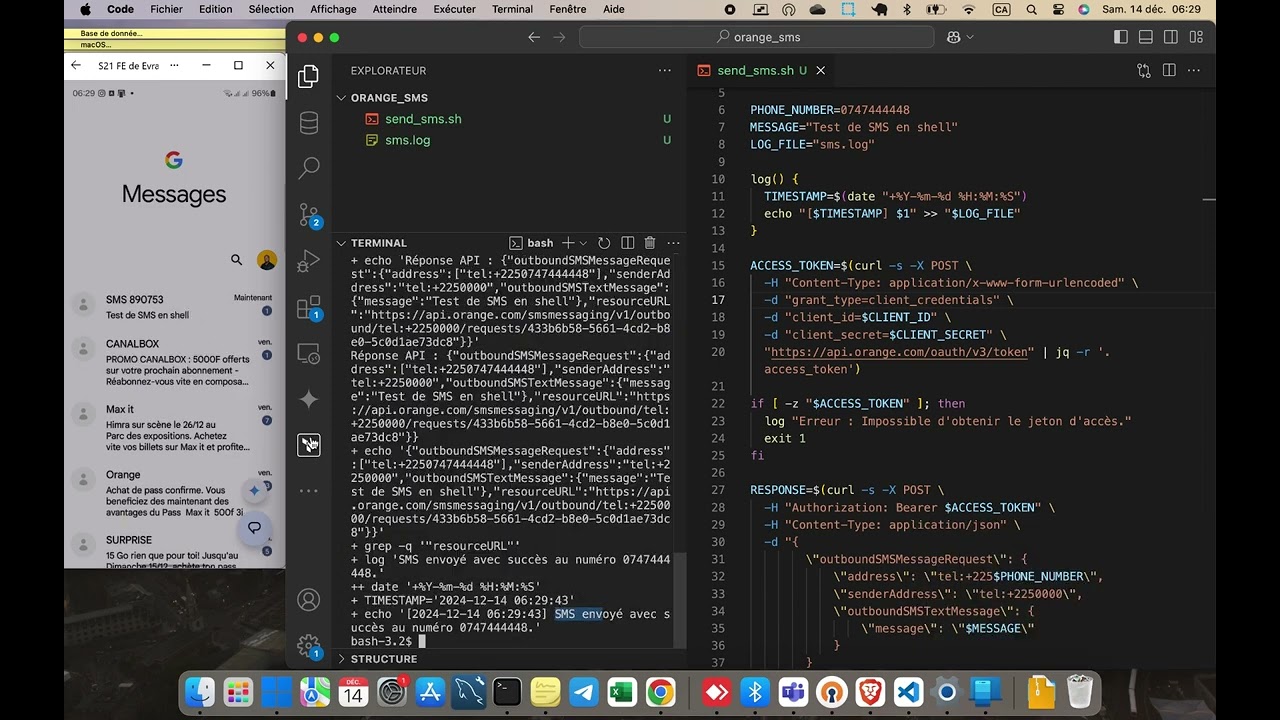Open new terminal profile dropdown arrow

point(583,243)
